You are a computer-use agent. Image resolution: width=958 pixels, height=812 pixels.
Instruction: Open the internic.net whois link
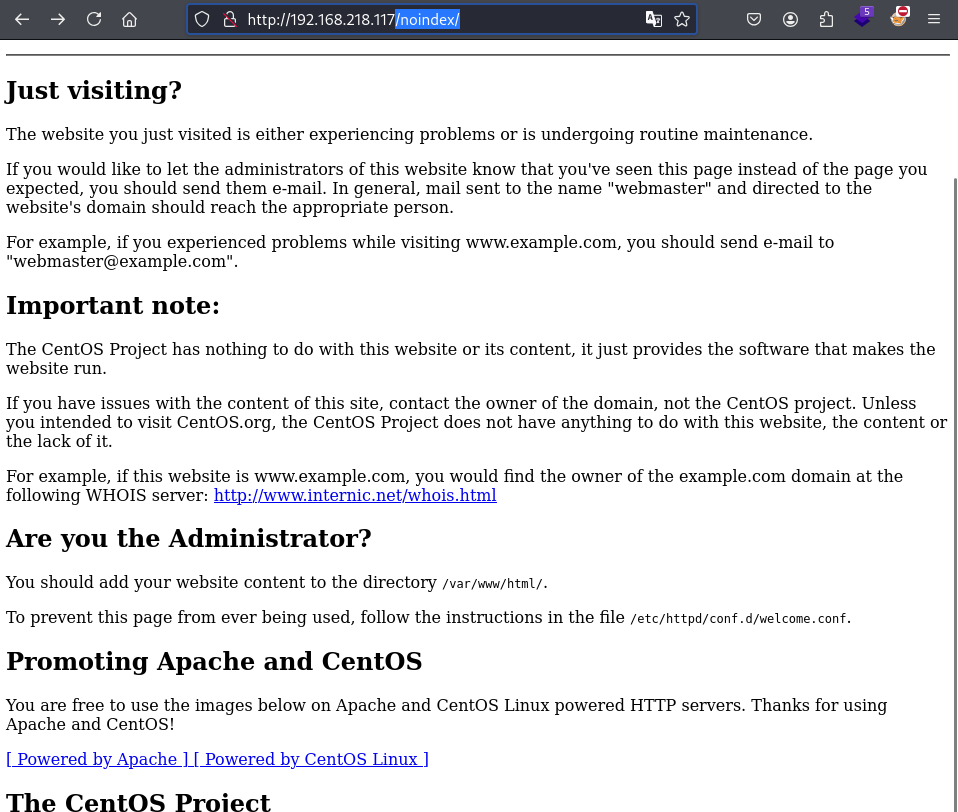point(355,496)
